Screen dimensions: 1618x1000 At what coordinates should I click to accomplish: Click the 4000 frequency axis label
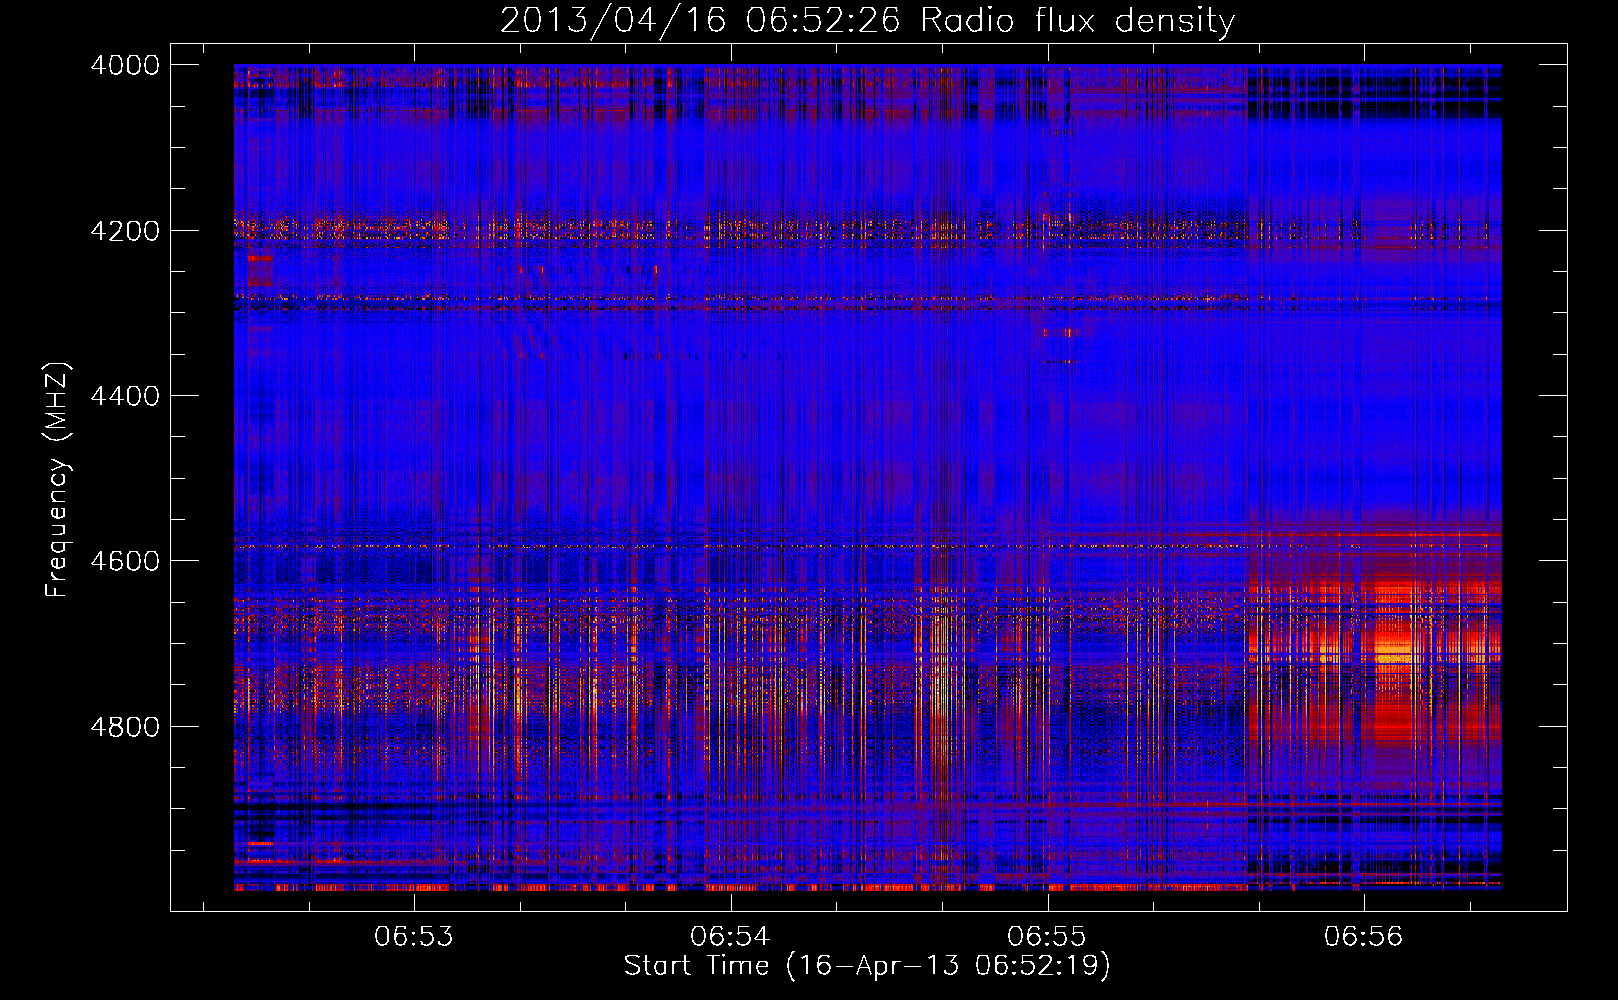(x=125, y=65)
